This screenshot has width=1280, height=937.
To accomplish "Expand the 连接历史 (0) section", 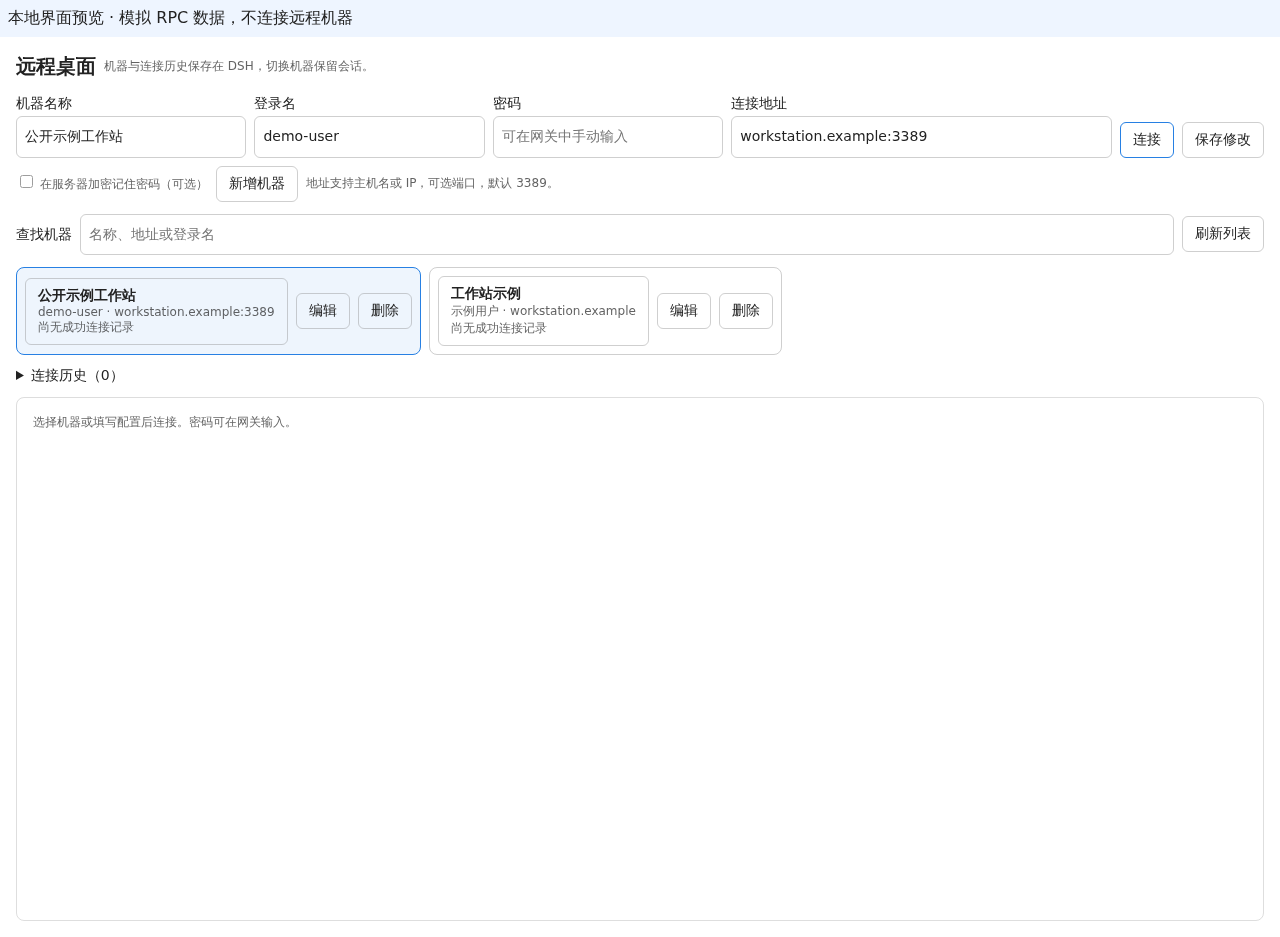I will (68, 376).
